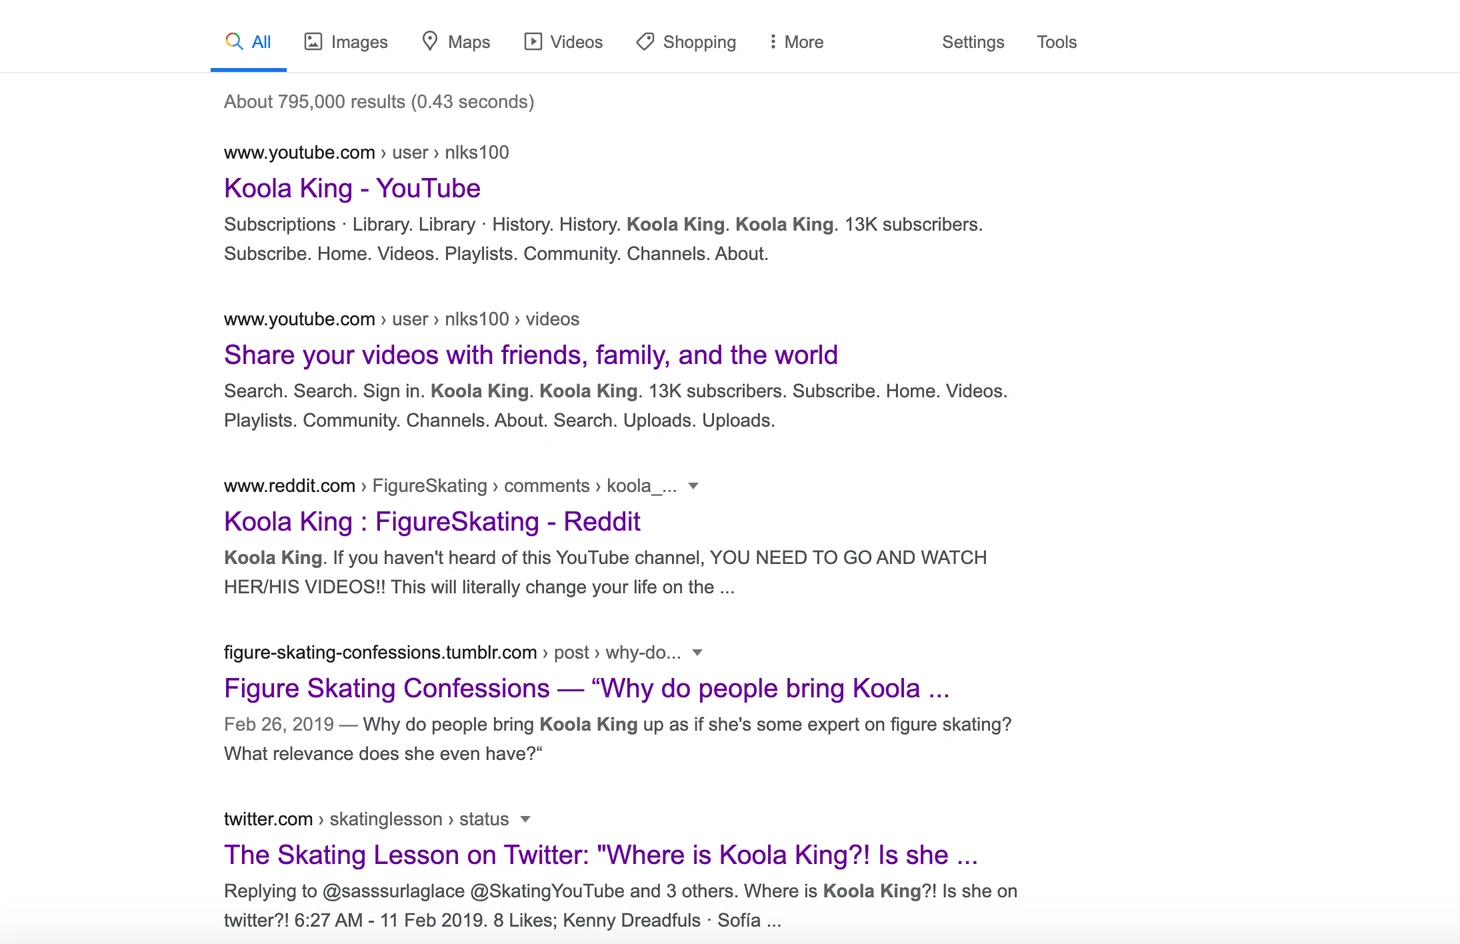Open the Settings menu
Viewport: 1460px width, 944px height.
(972, 42)
